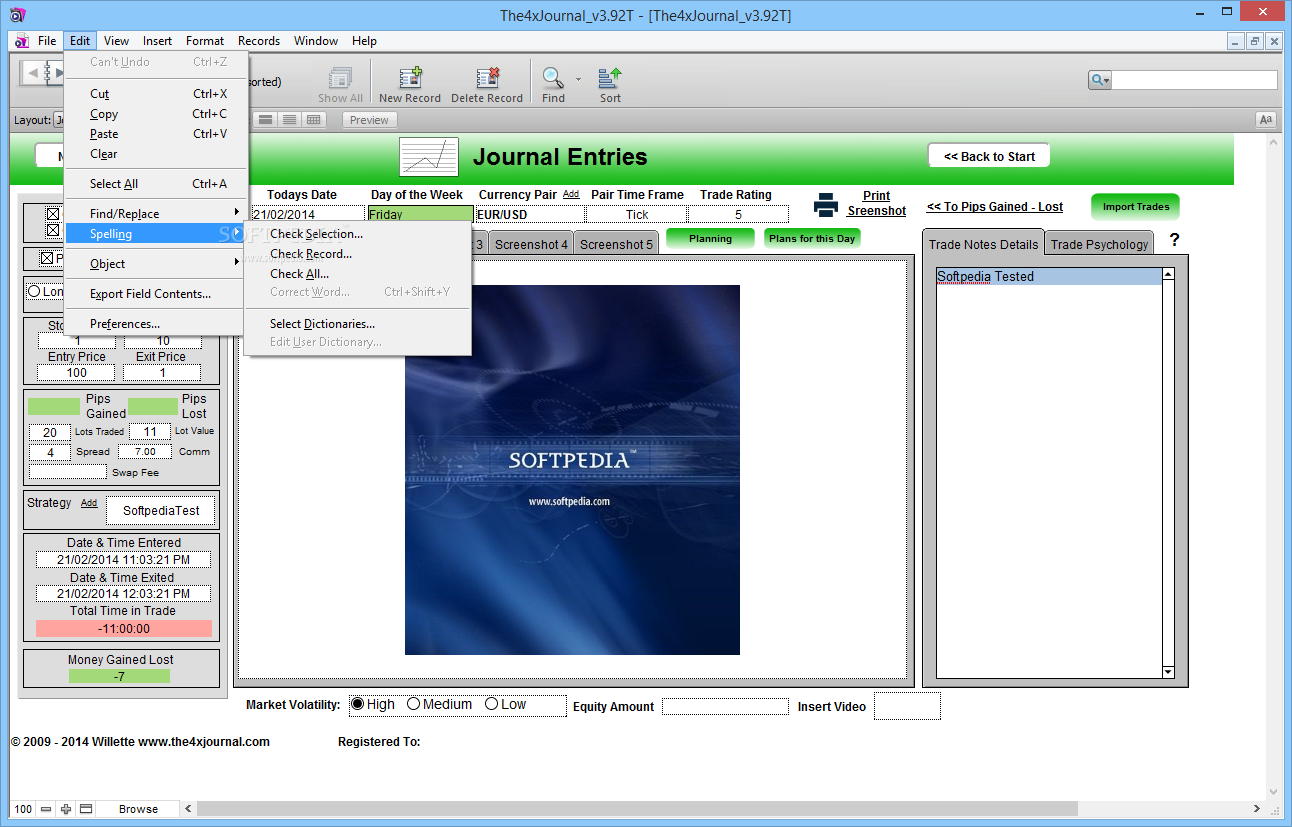Screen dimensions: 1292x827
Task: Click the Aa formatting bar icon
Action: 1266,120
